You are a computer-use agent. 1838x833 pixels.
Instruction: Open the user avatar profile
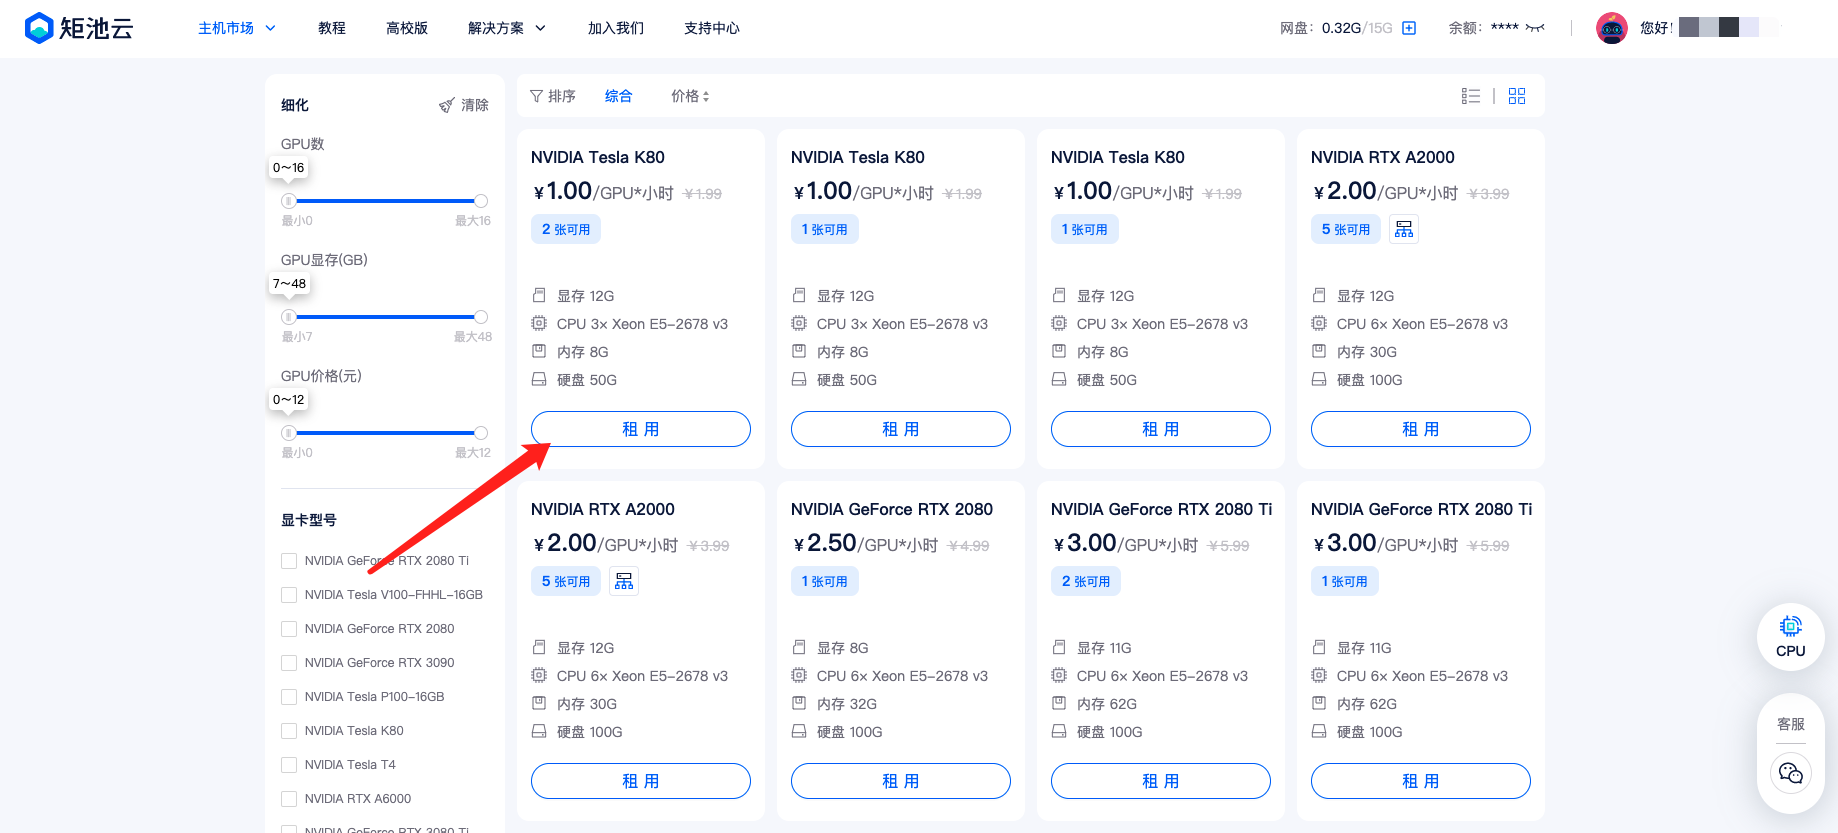coord(1612,28)
